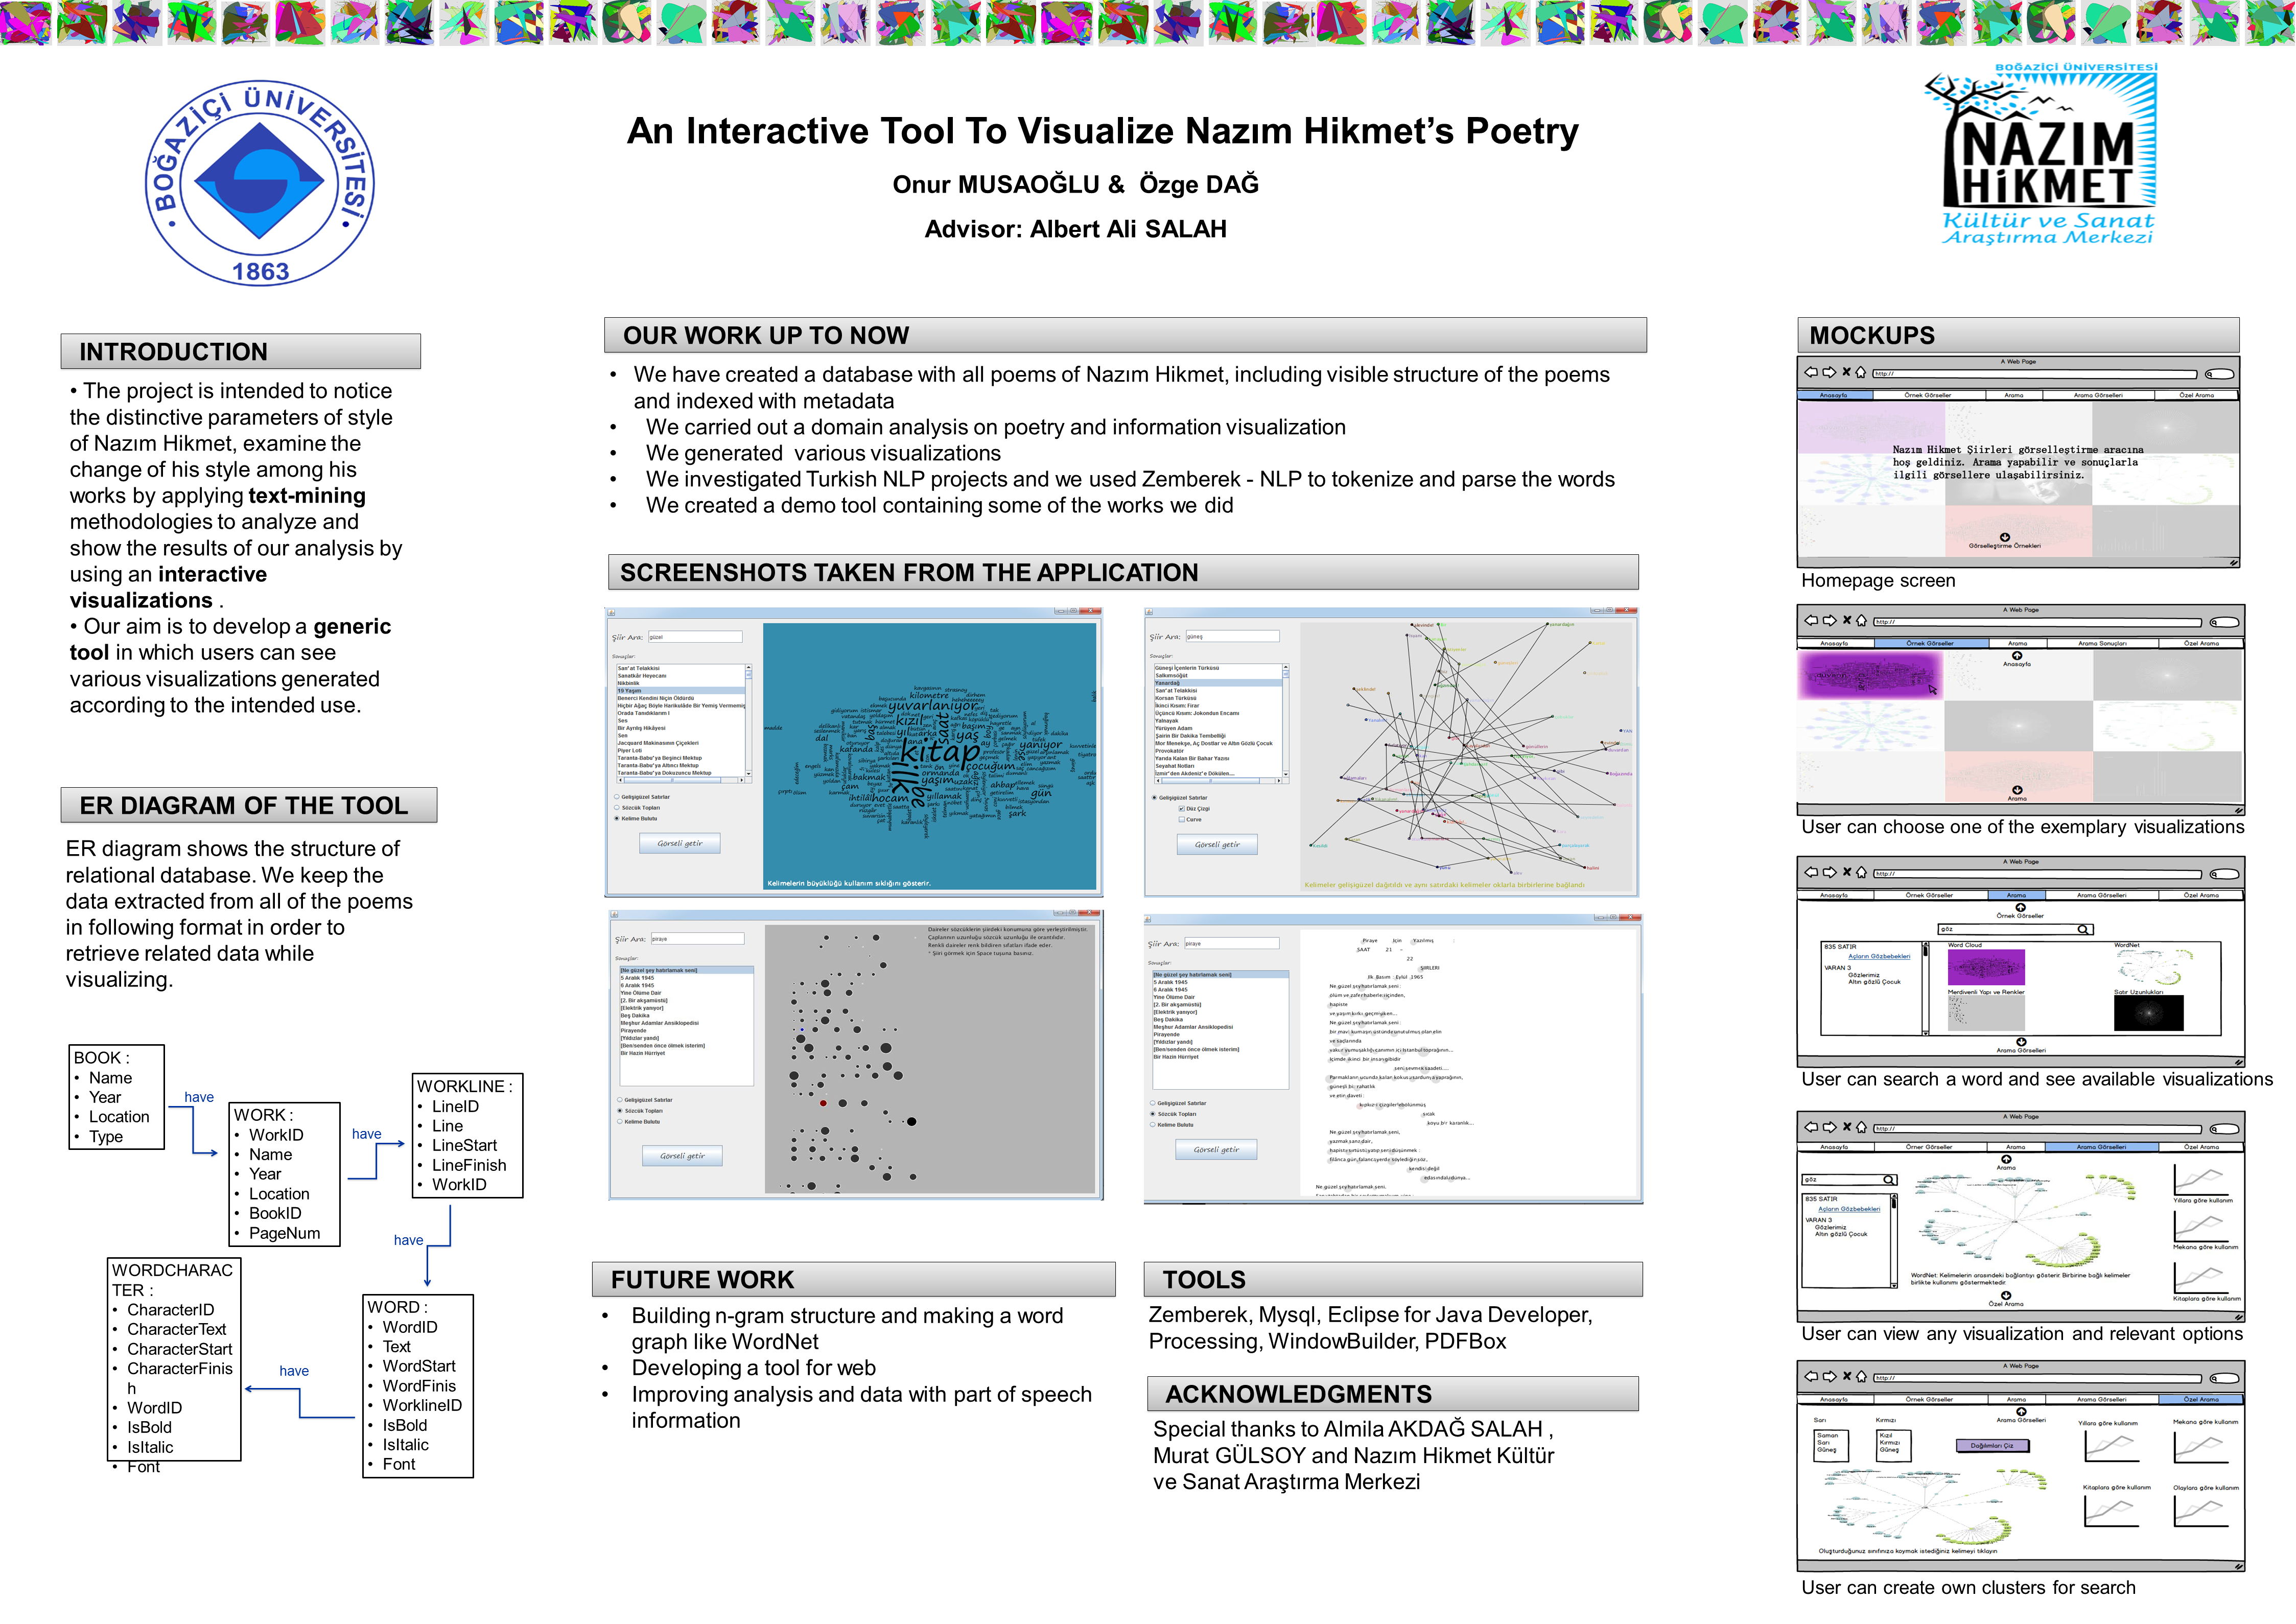Click purple Dağılımları Çiz button

point(1992,1446)
